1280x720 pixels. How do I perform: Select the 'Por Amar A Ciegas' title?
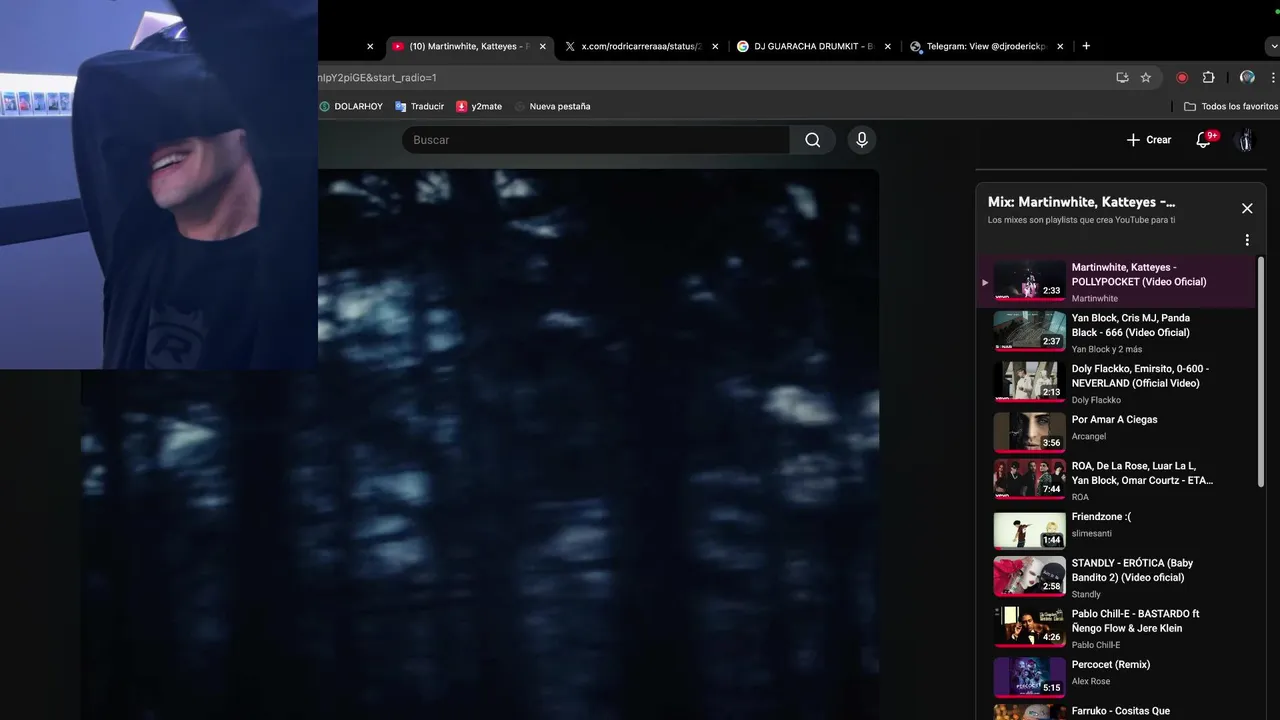click(1114, 419)
